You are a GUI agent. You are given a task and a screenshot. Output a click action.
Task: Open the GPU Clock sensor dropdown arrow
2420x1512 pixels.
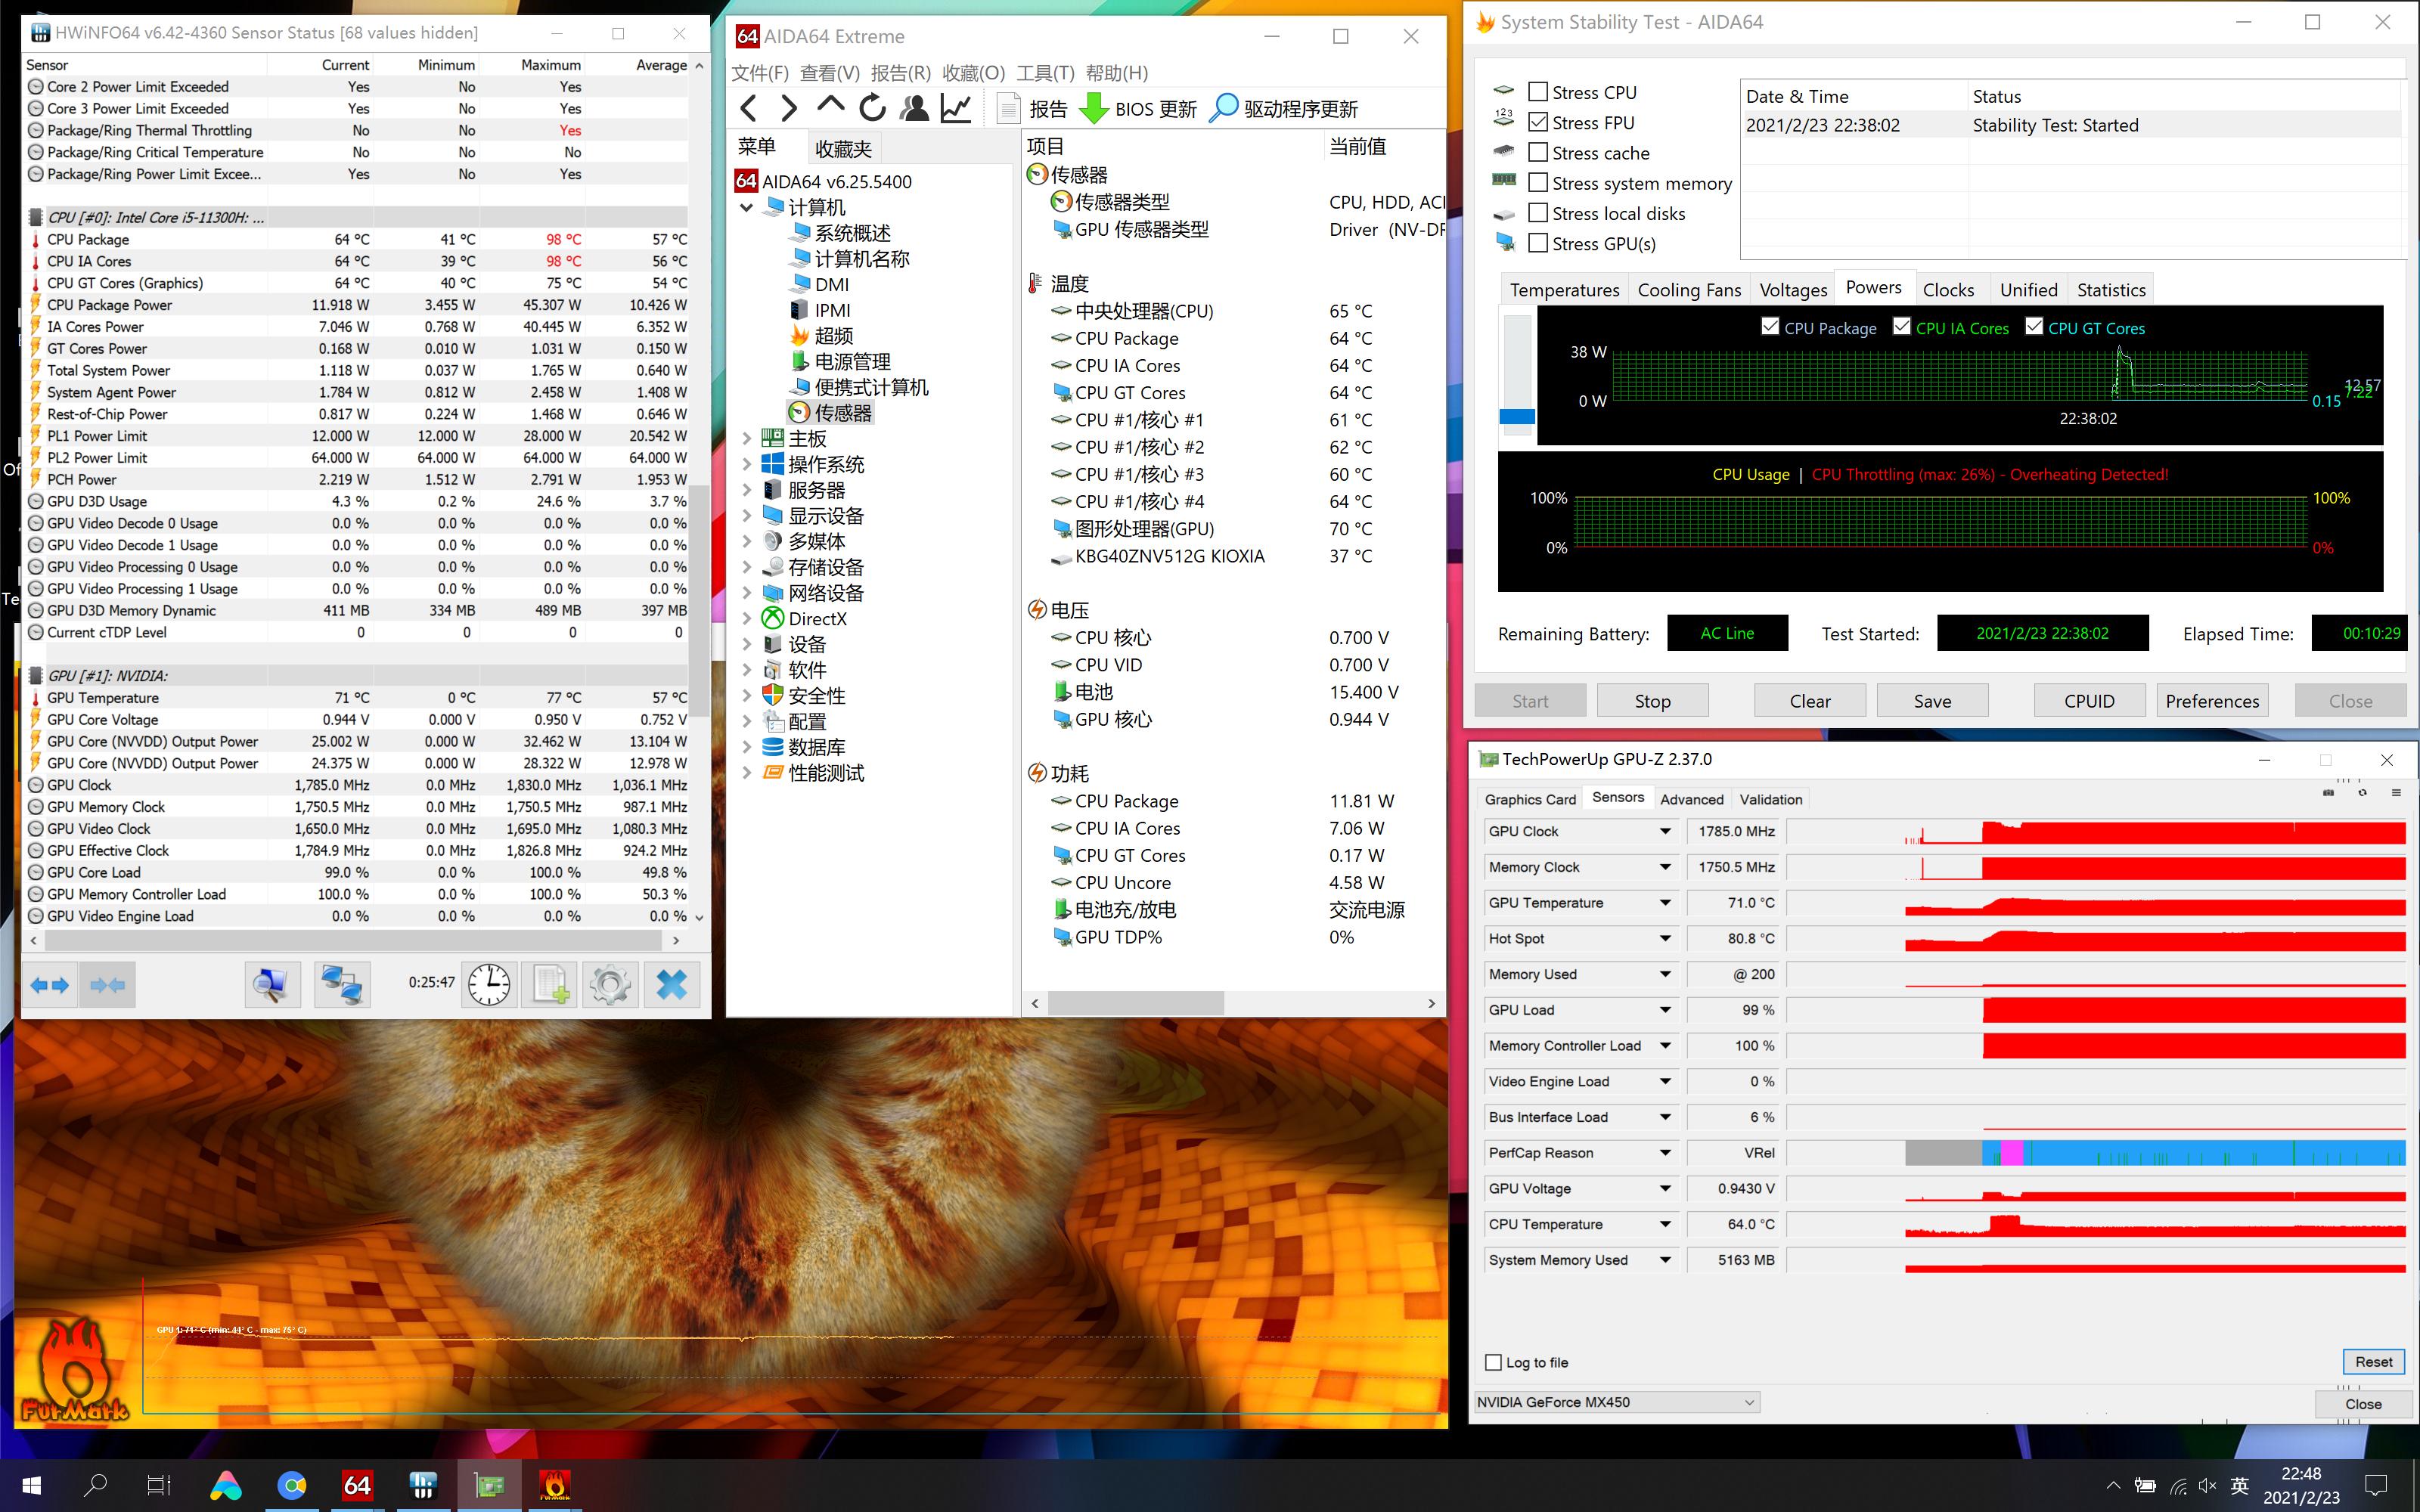click(1665, 831)
